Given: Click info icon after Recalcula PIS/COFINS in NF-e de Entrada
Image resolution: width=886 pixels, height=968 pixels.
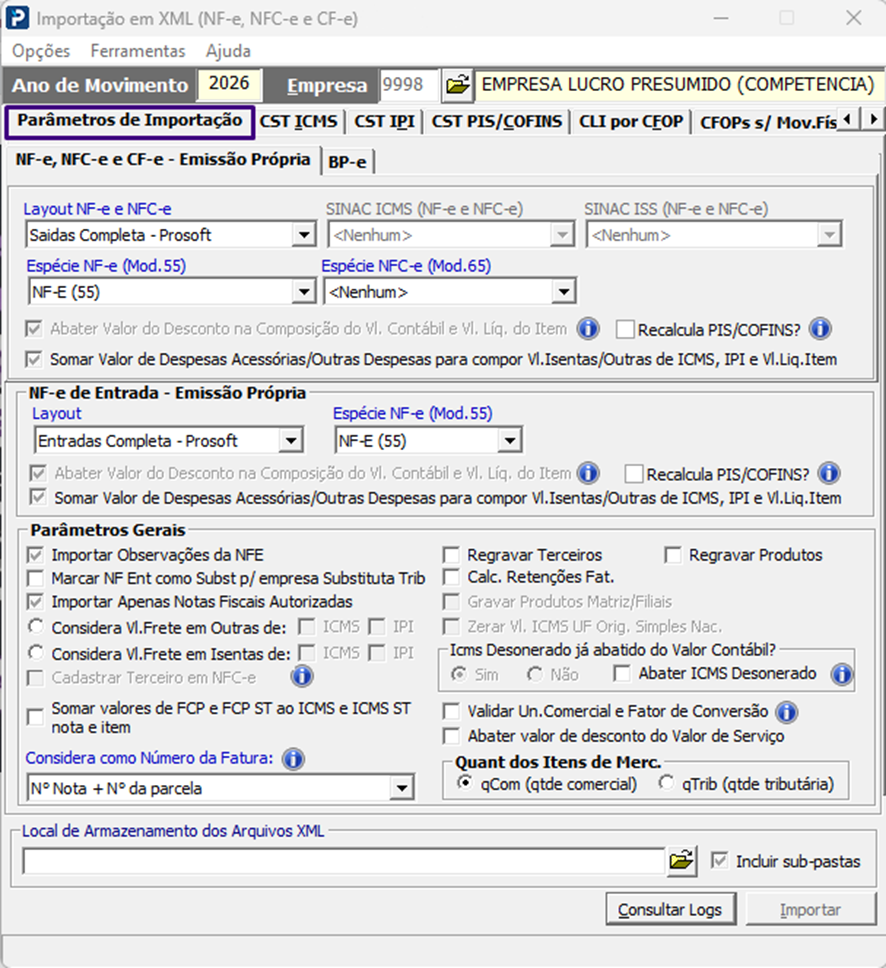Looking at the screenshot, I should tap(829, 474).
